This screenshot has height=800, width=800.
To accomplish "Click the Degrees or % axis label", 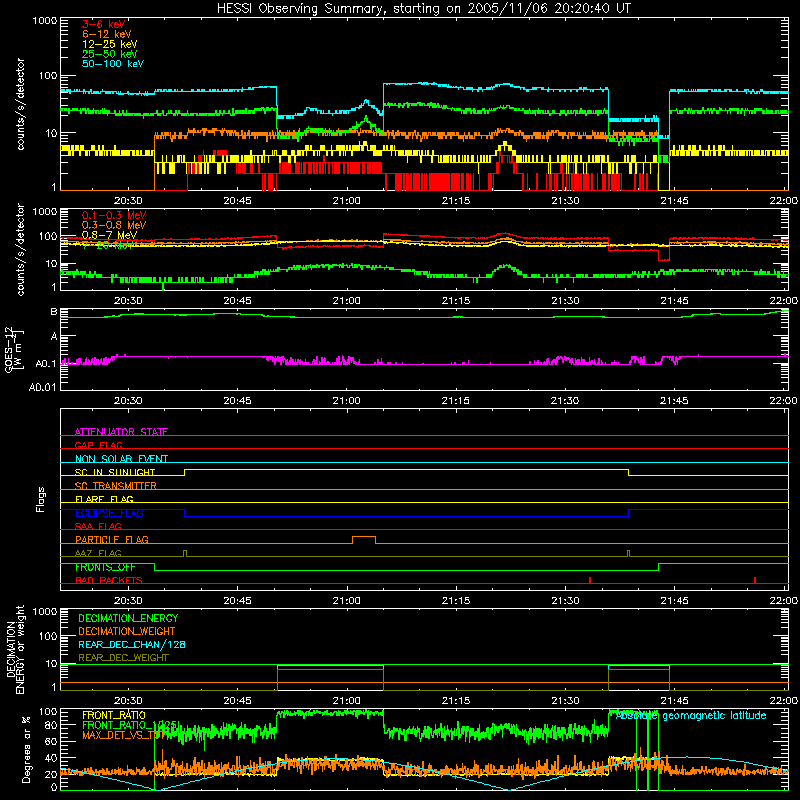I will [x=26, y=749].
